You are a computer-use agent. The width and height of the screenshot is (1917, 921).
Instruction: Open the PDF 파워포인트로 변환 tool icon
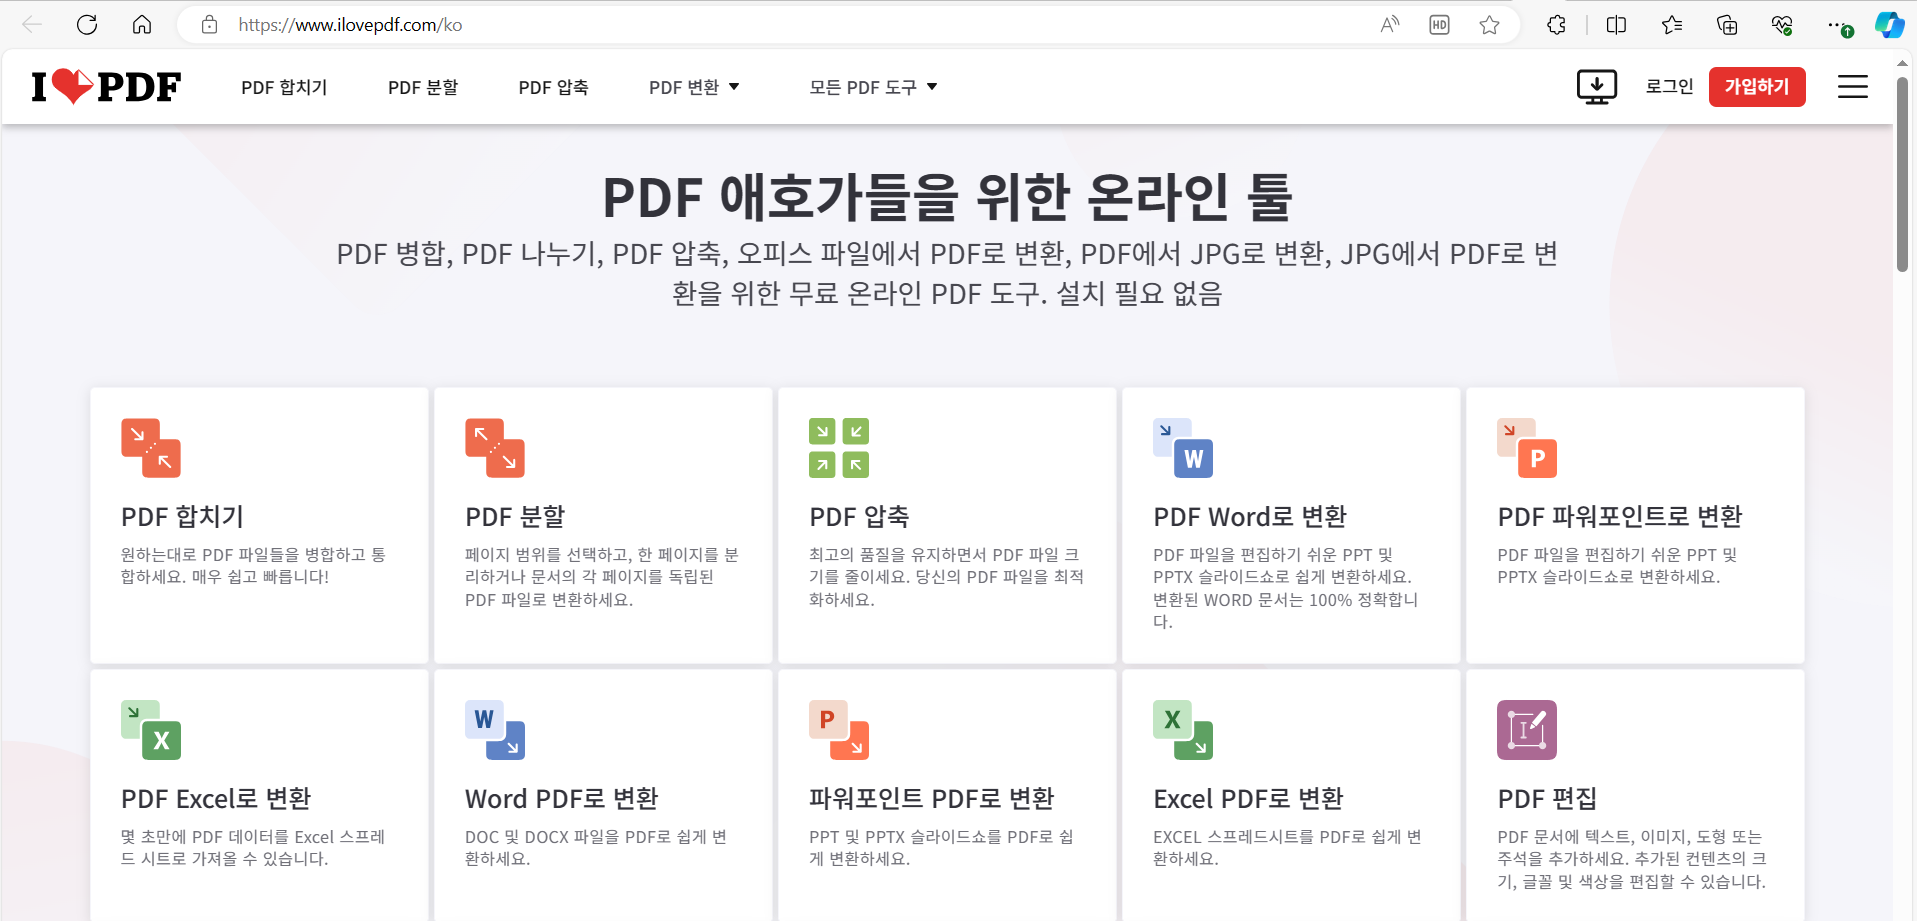tap(1527, 448)
